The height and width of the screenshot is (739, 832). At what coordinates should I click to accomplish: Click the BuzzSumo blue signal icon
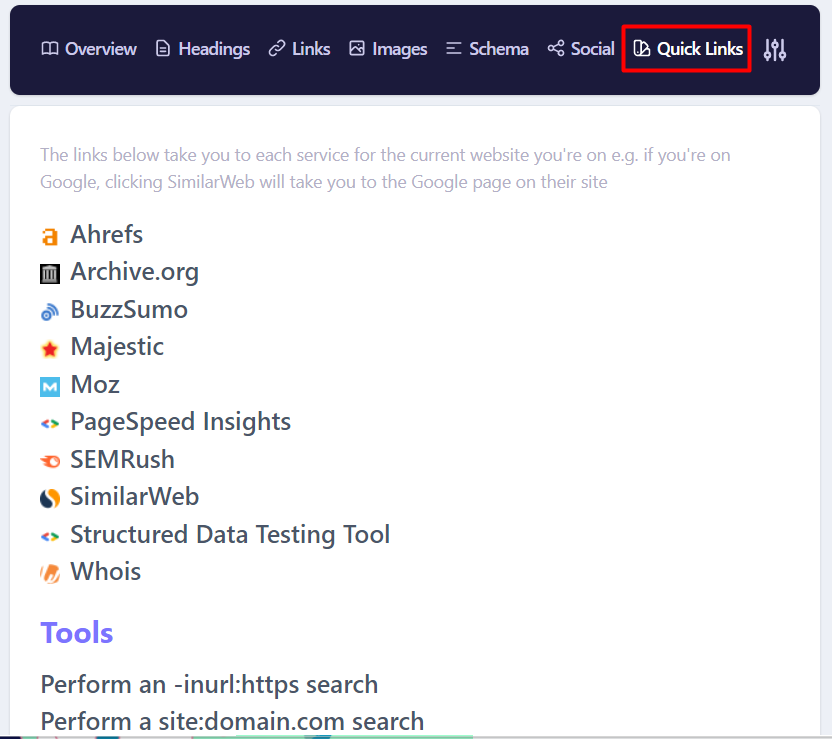pos(50,312)
